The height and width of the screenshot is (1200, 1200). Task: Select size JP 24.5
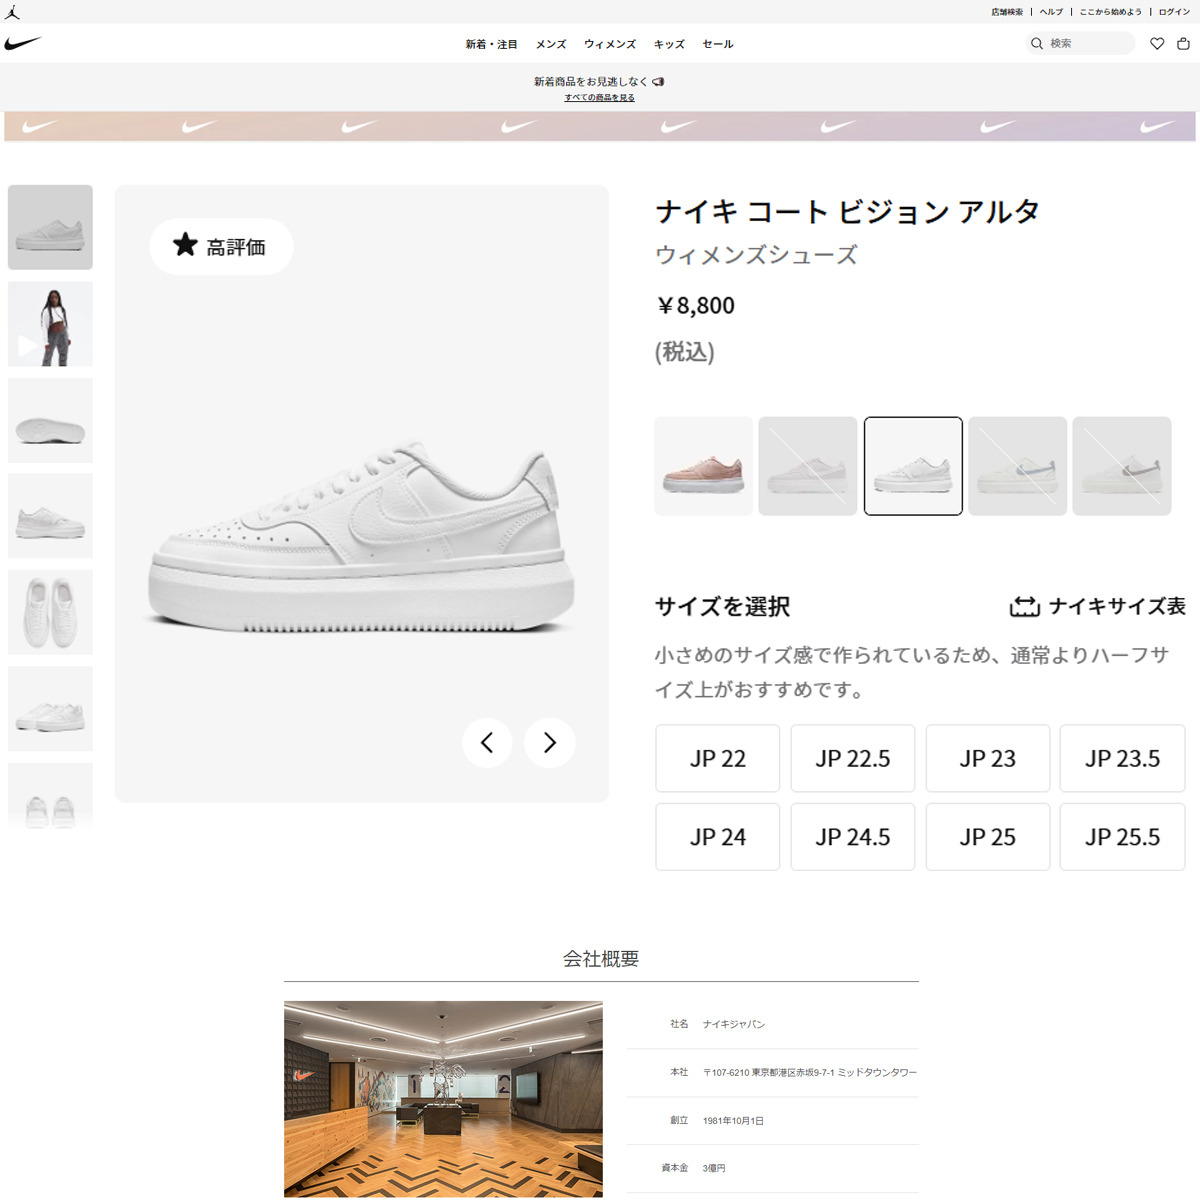(853, 836)
